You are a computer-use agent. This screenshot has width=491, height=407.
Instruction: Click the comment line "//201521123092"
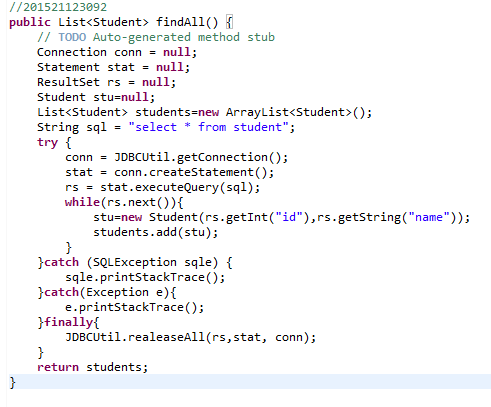(x=58, y=7)
